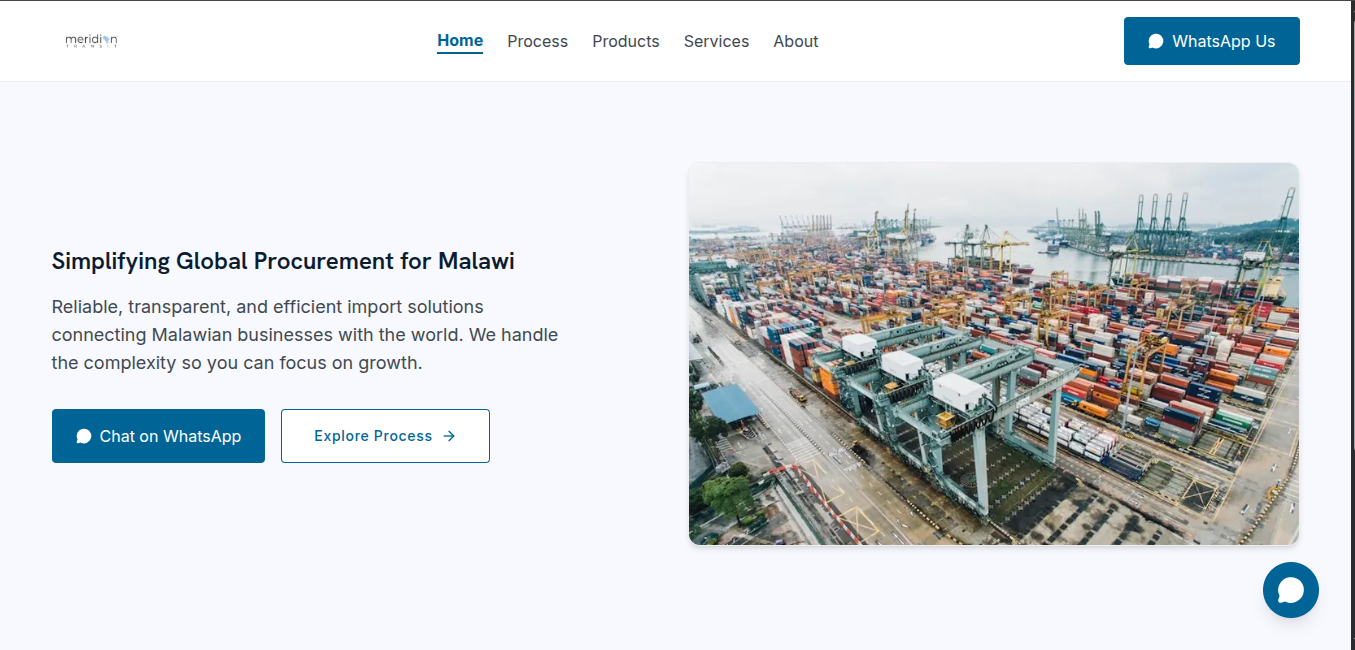1355x650 pixels.
Task: Open the Products navigation link
Action: pyautogui.click(x=626, y=41)
